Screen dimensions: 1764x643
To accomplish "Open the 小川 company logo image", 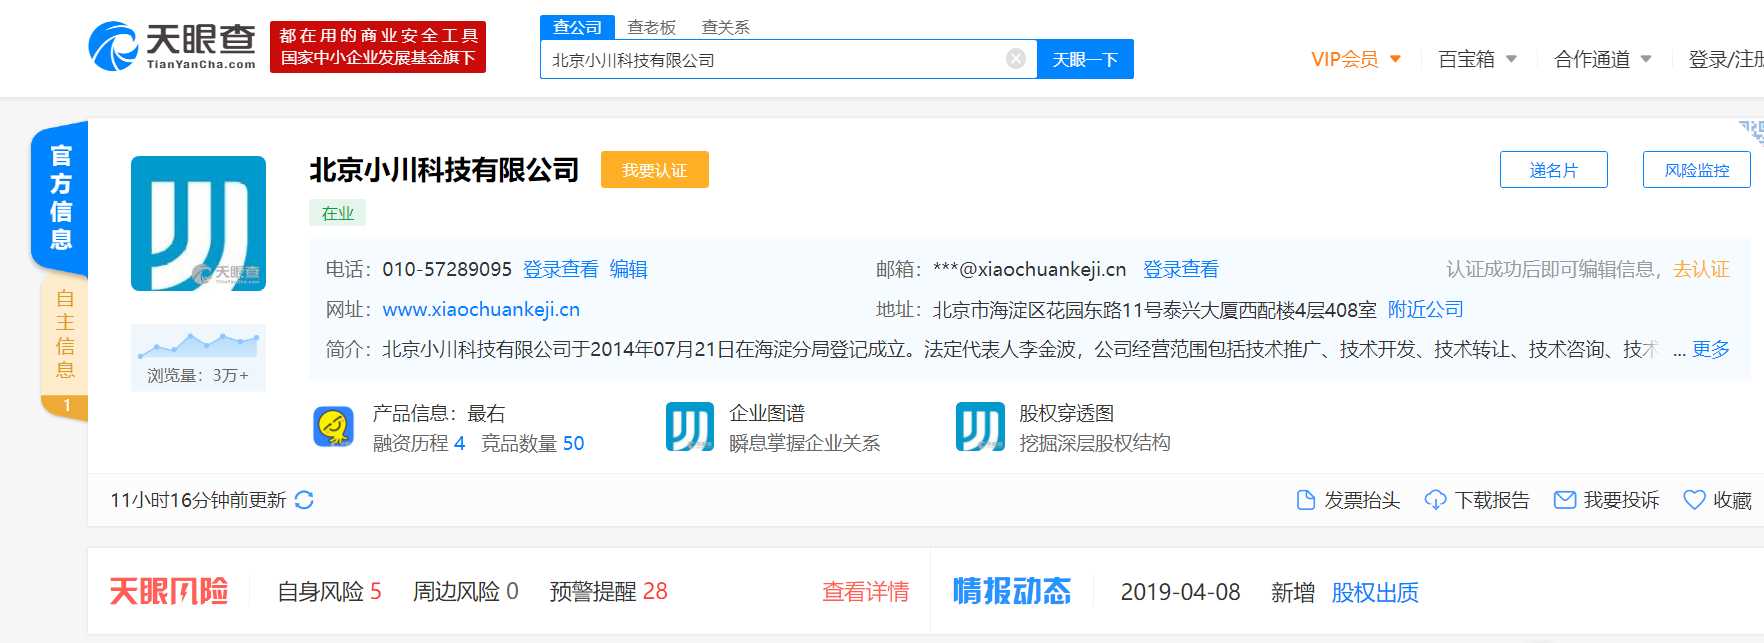I will tap(198, 223).
